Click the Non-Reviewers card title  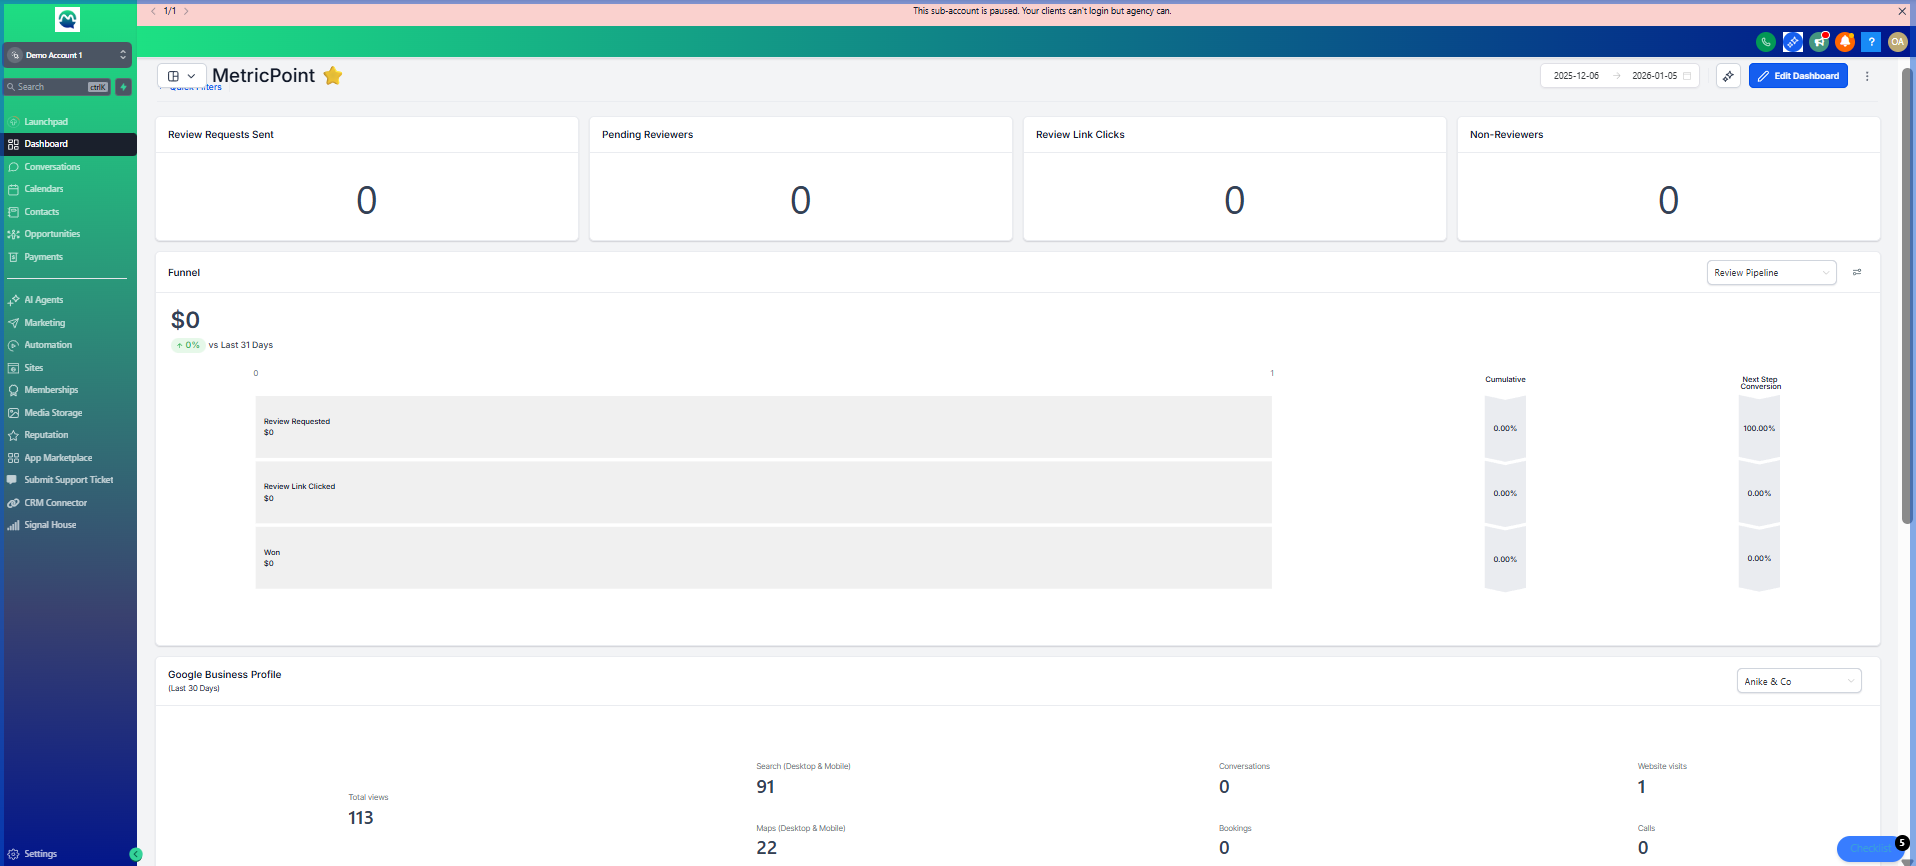pos(1506,135)
